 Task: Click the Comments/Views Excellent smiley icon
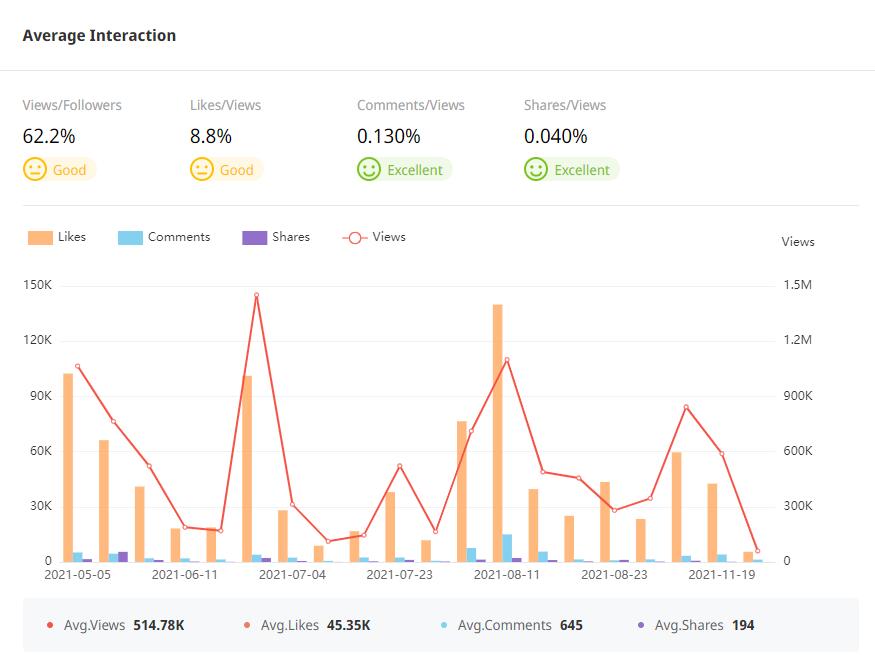(x=369, y=170)
